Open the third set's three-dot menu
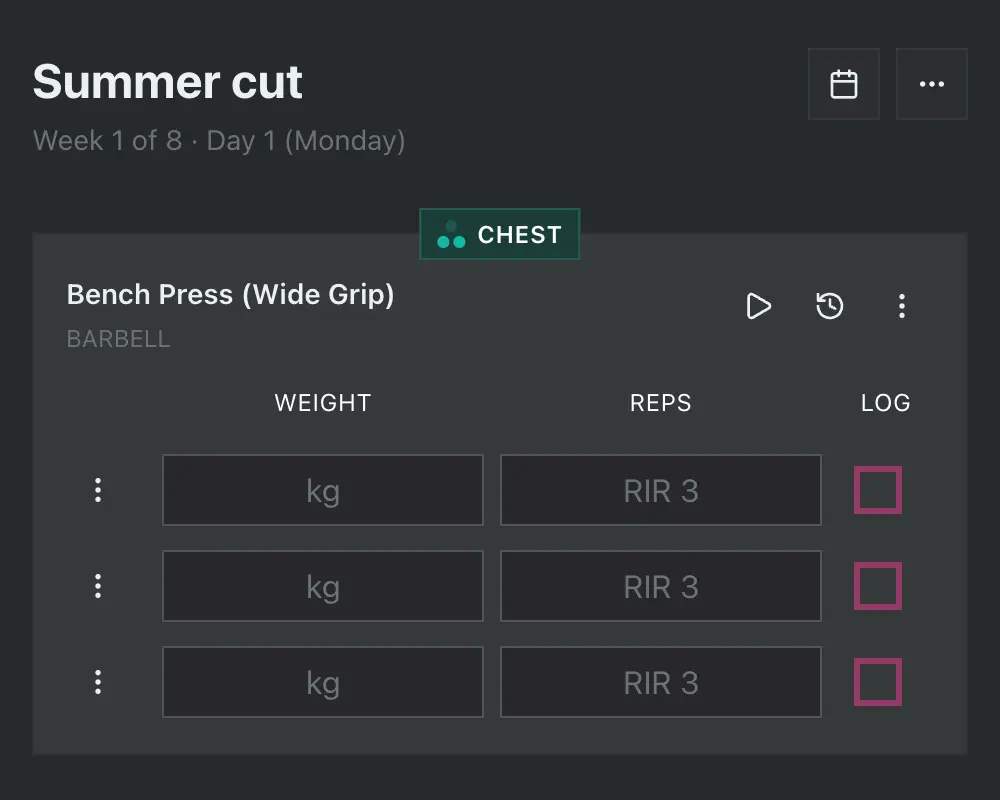 [97, 682]
